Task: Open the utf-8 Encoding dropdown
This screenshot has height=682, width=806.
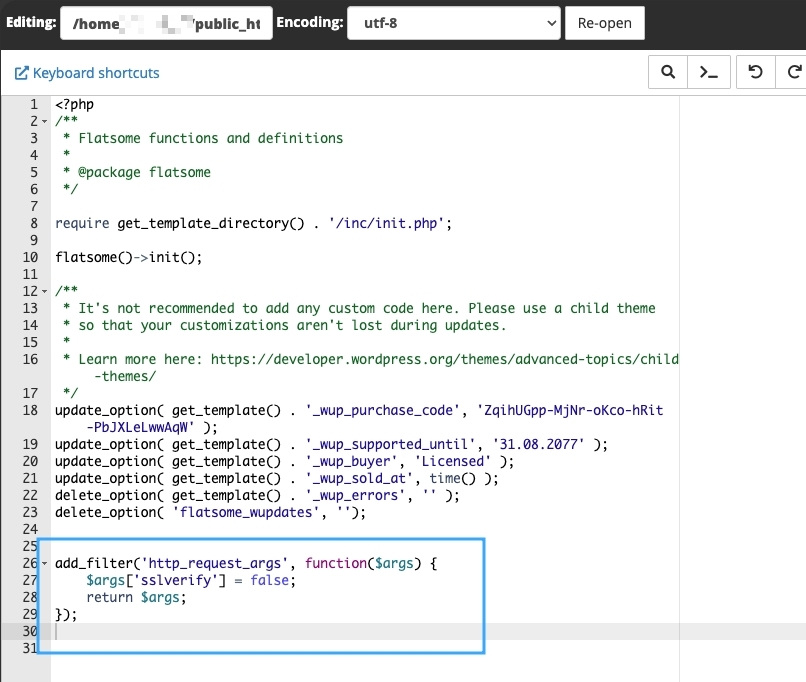Action: 454,22
